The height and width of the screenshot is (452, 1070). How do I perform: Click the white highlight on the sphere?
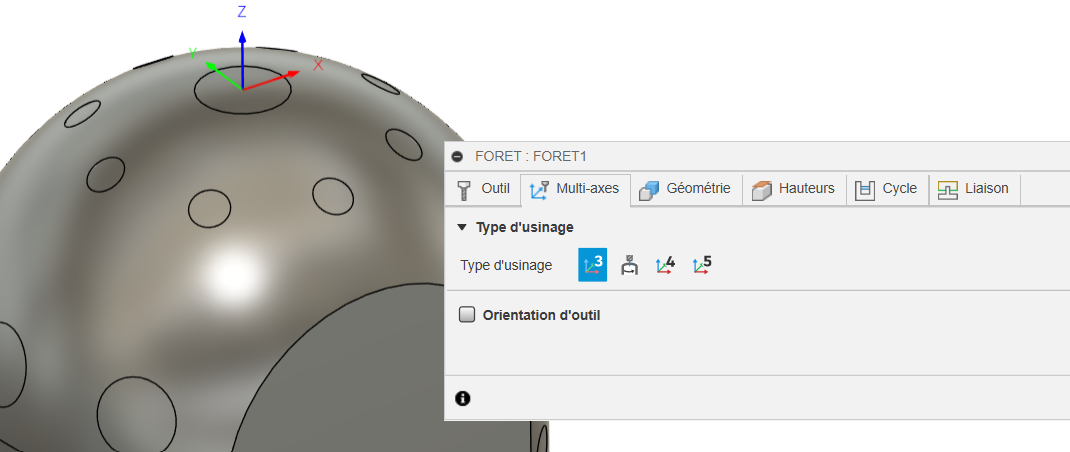coord(228,269)
